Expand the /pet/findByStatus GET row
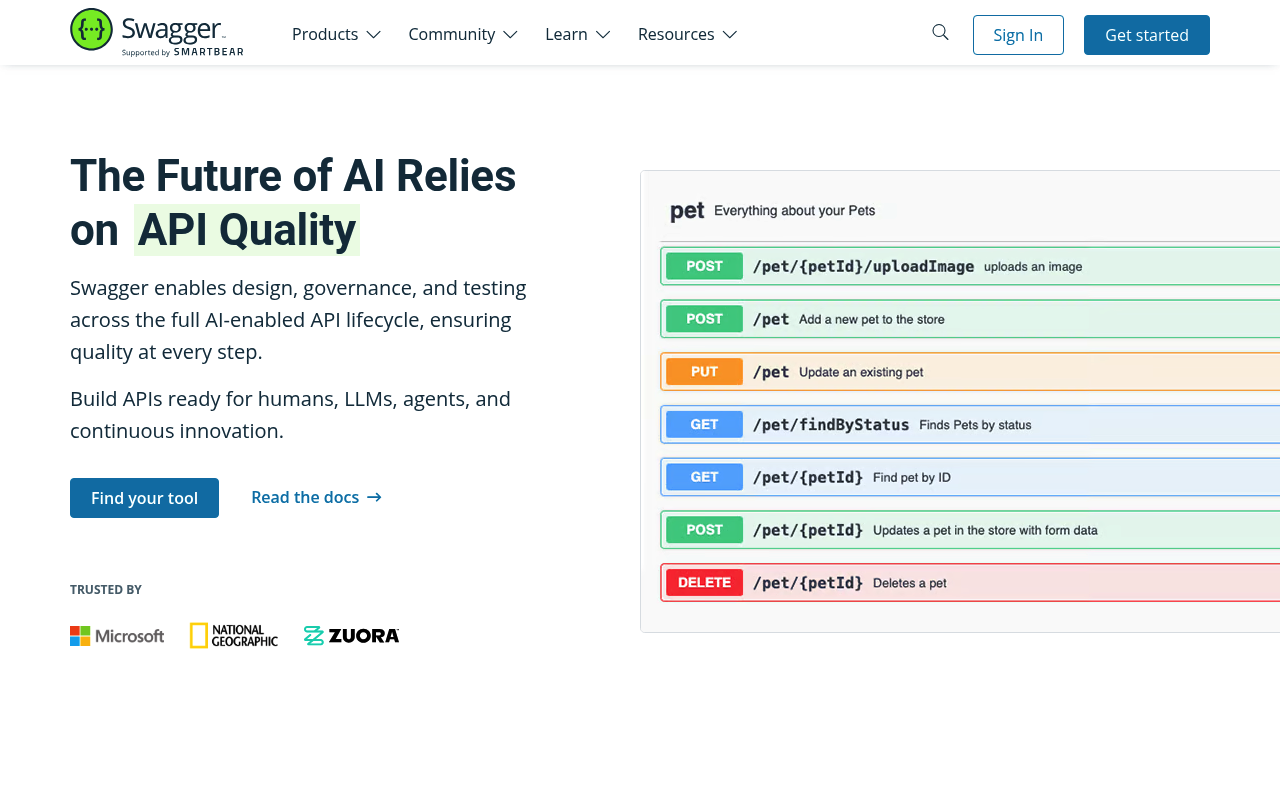The image size is (1280, 800). tap(970, 424)
